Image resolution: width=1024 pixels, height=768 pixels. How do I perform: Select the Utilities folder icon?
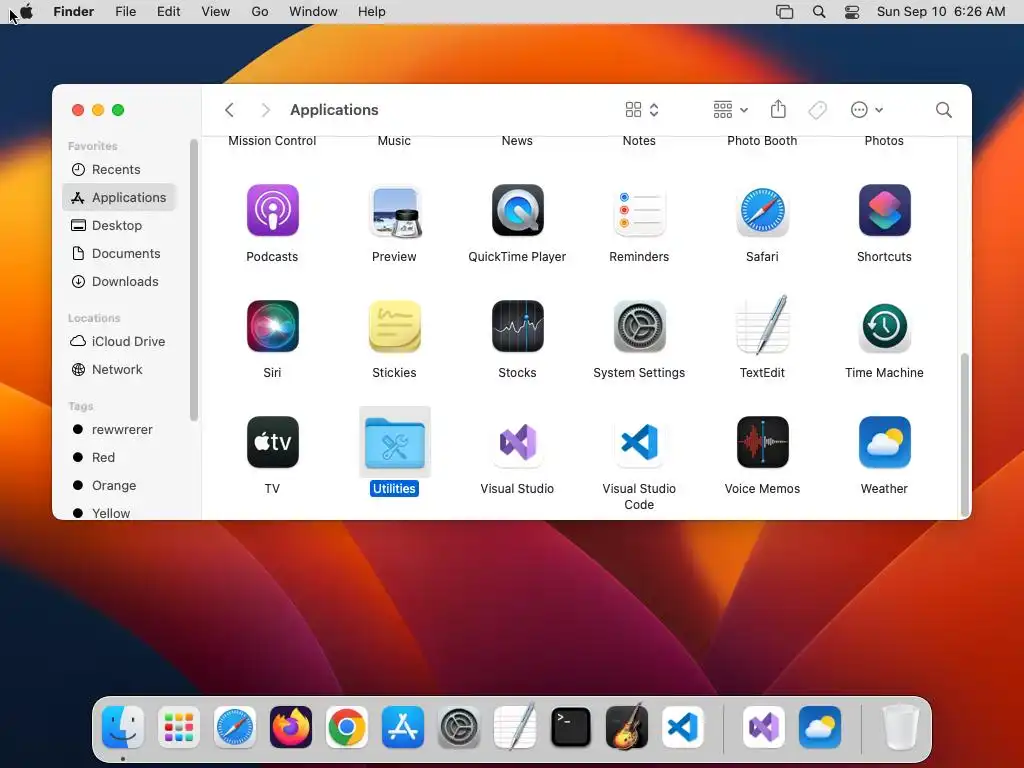point(394,442)
